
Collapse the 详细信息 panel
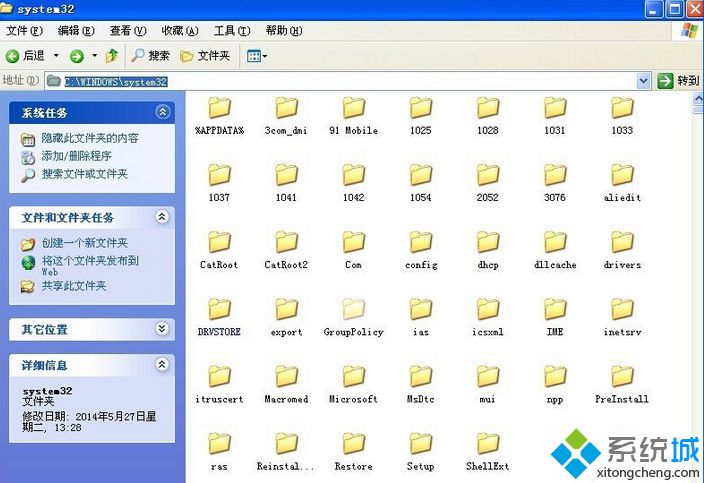click(x=162, y=364)
